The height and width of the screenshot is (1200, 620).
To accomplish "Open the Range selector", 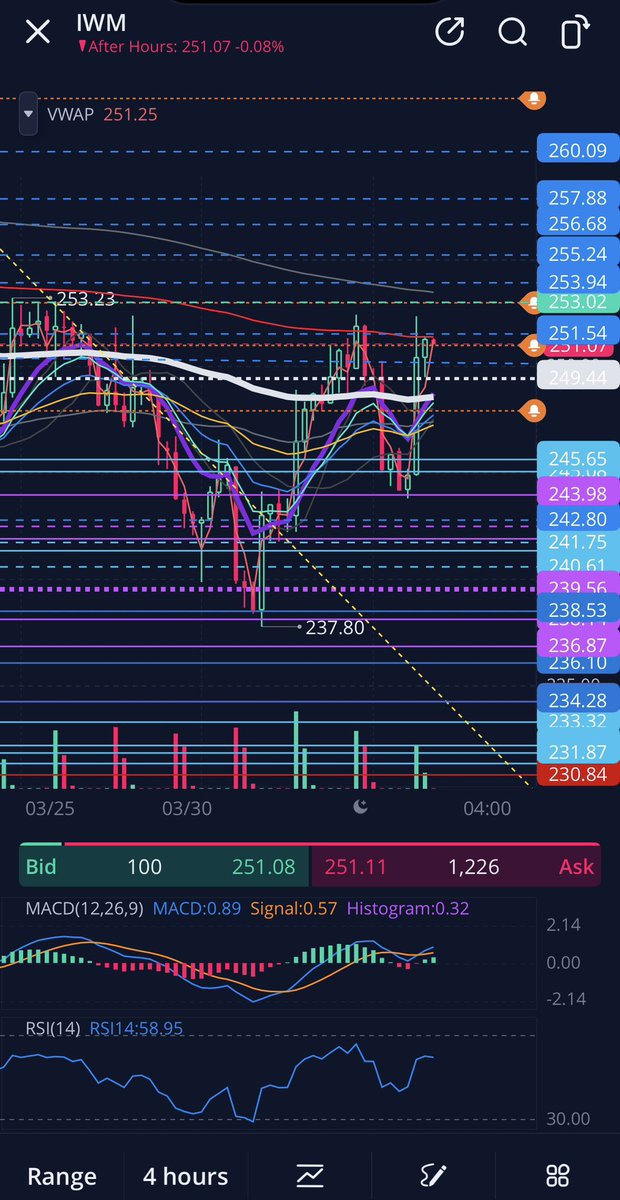I will [62, 1176].
